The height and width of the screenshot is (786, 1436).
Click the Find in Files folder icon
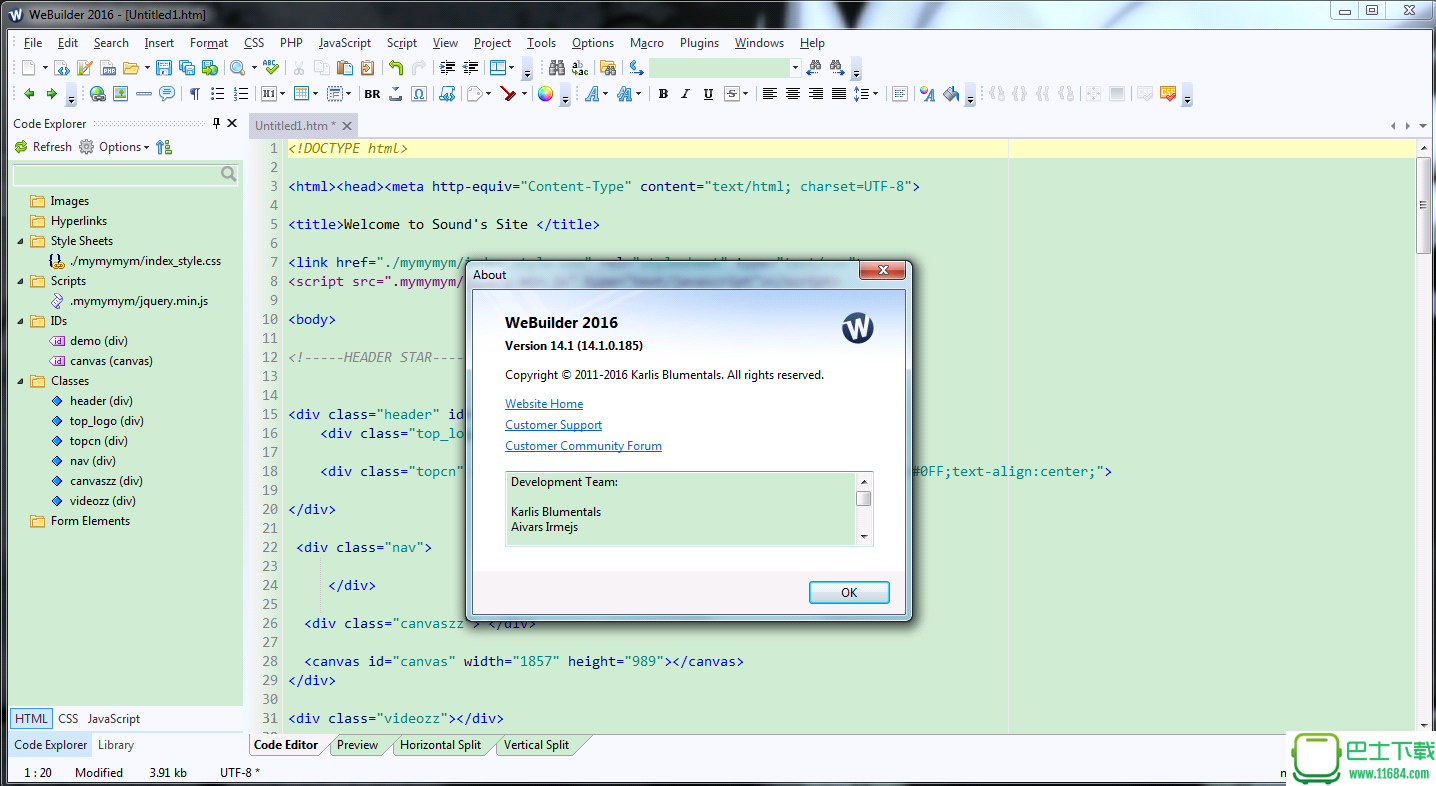pyautogui.click(x=608, y=68)
